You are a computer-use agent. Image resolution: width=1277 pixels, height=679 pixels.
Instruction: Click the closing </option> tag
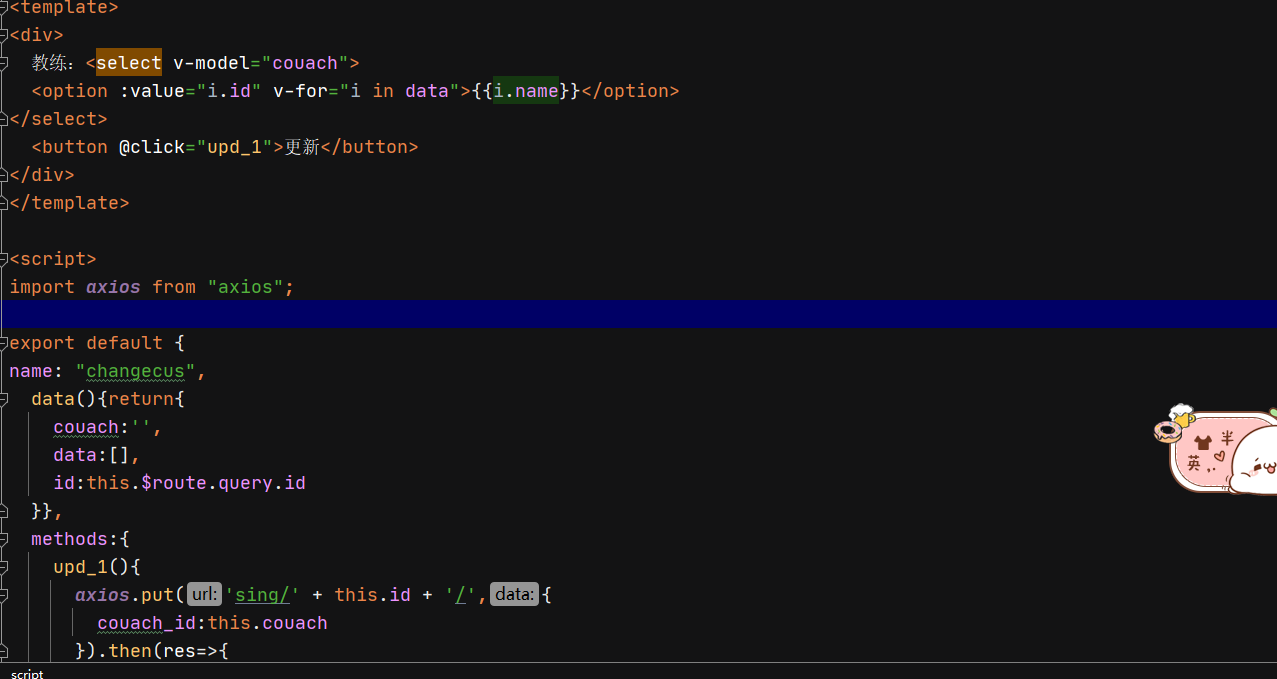tap(630, 91)
